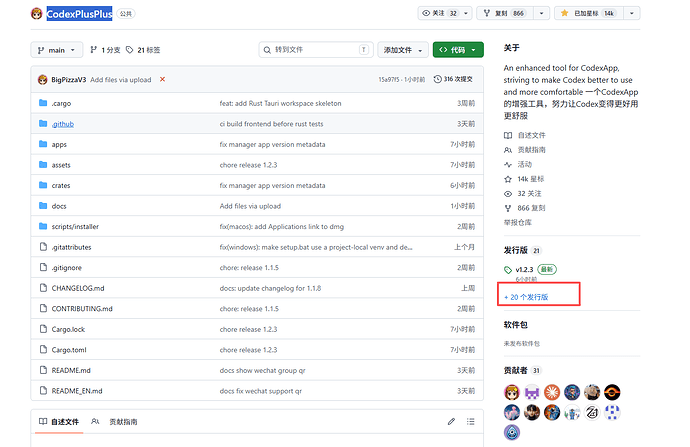Click the 关注 watch button
The width and height of the screenshot is (690, 447).
click(439, 13)
